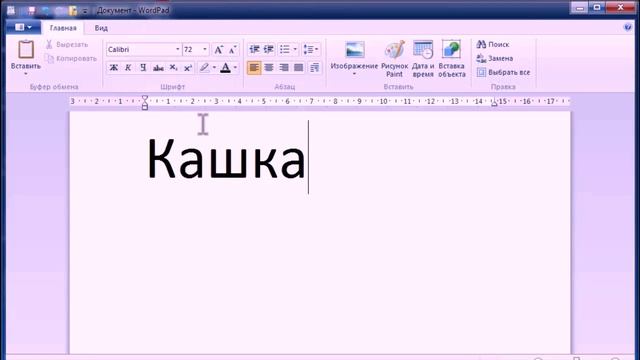Select justify text alignment
This screenshot has width=640, height=360.
[299, 68]
